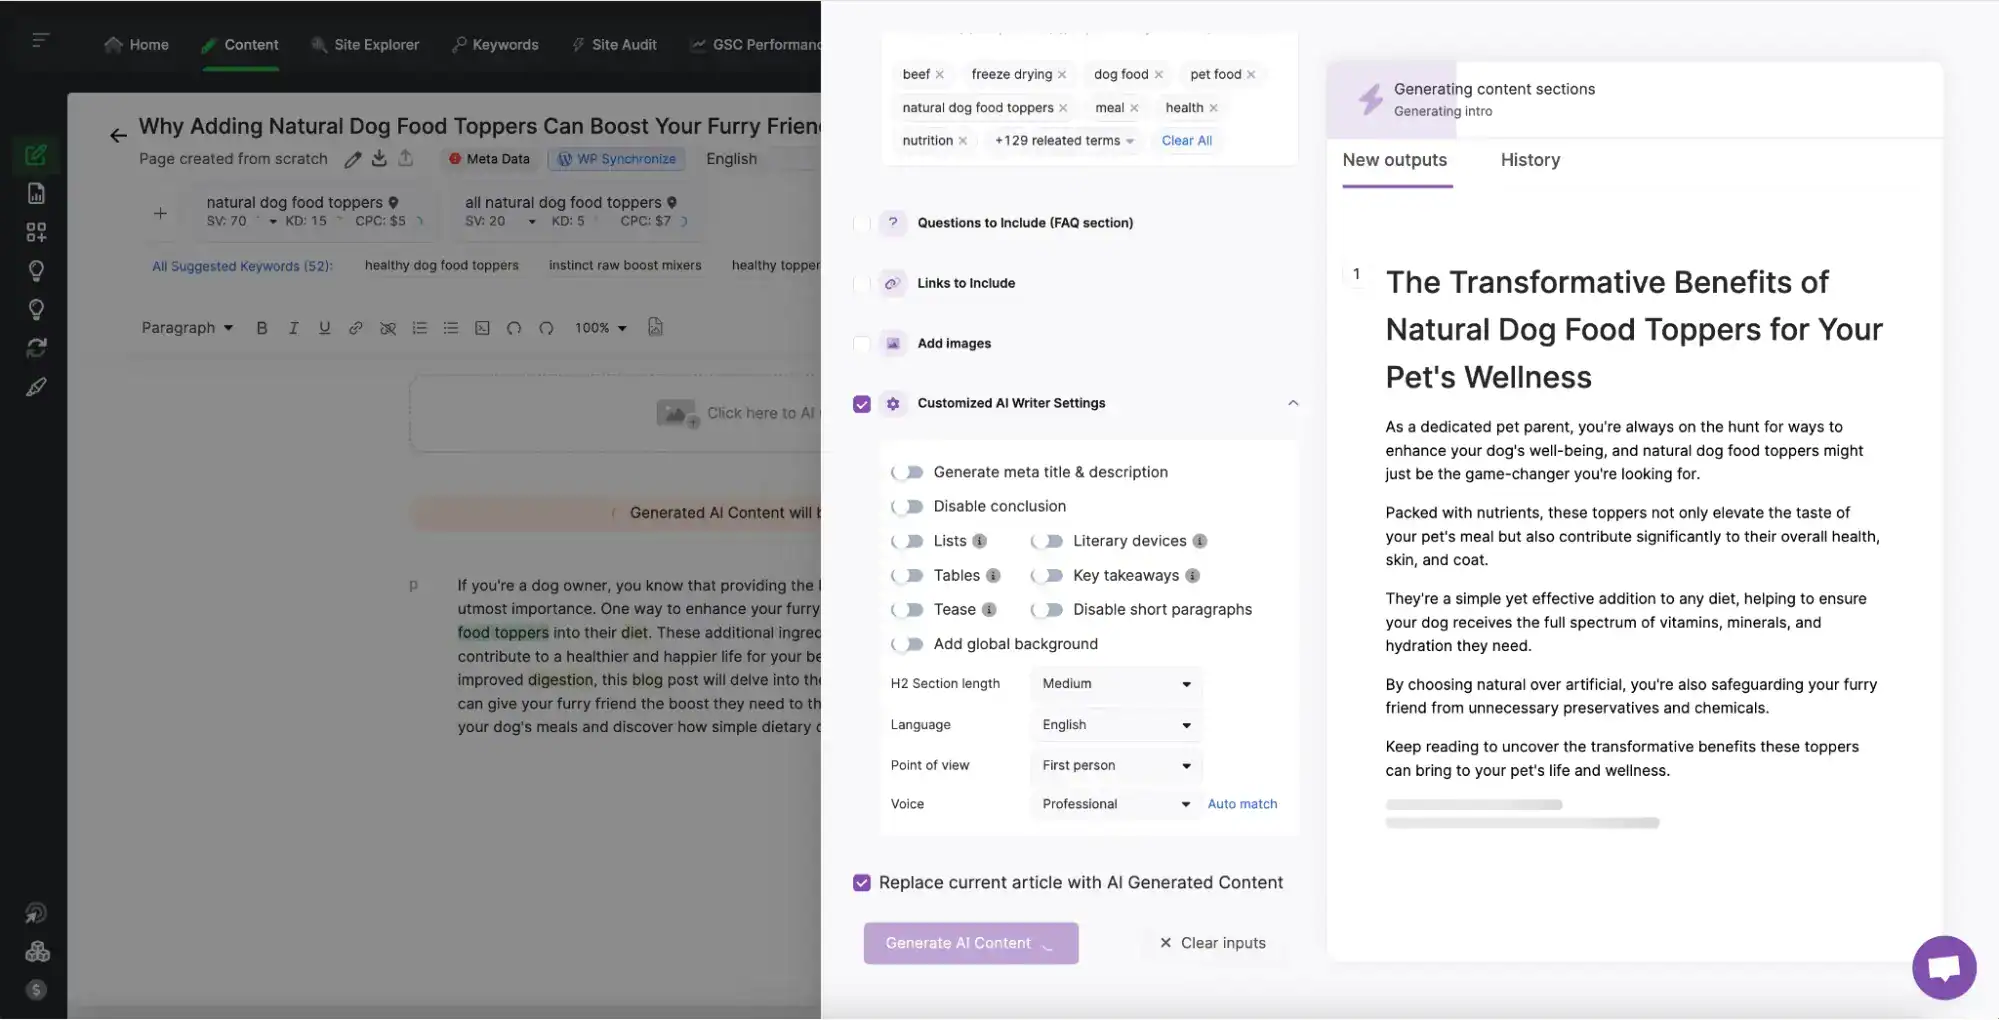Screen dimensions: 1999x1020
Task: Click the Clear All link for terms
Action: tap(1186, 141)
